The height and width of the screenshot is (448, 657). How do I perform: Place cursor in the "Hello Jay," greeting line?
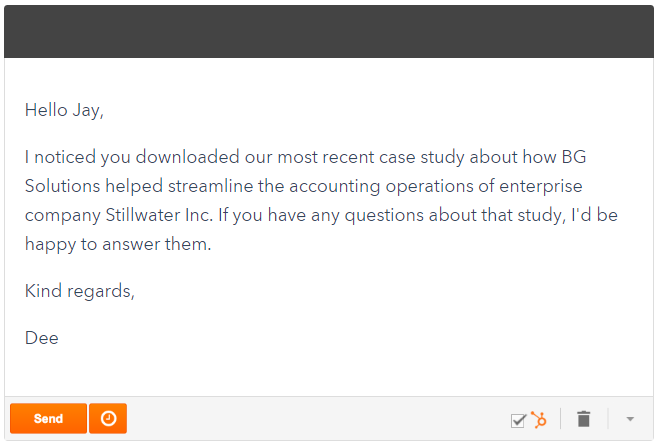(x=64, y=110)
